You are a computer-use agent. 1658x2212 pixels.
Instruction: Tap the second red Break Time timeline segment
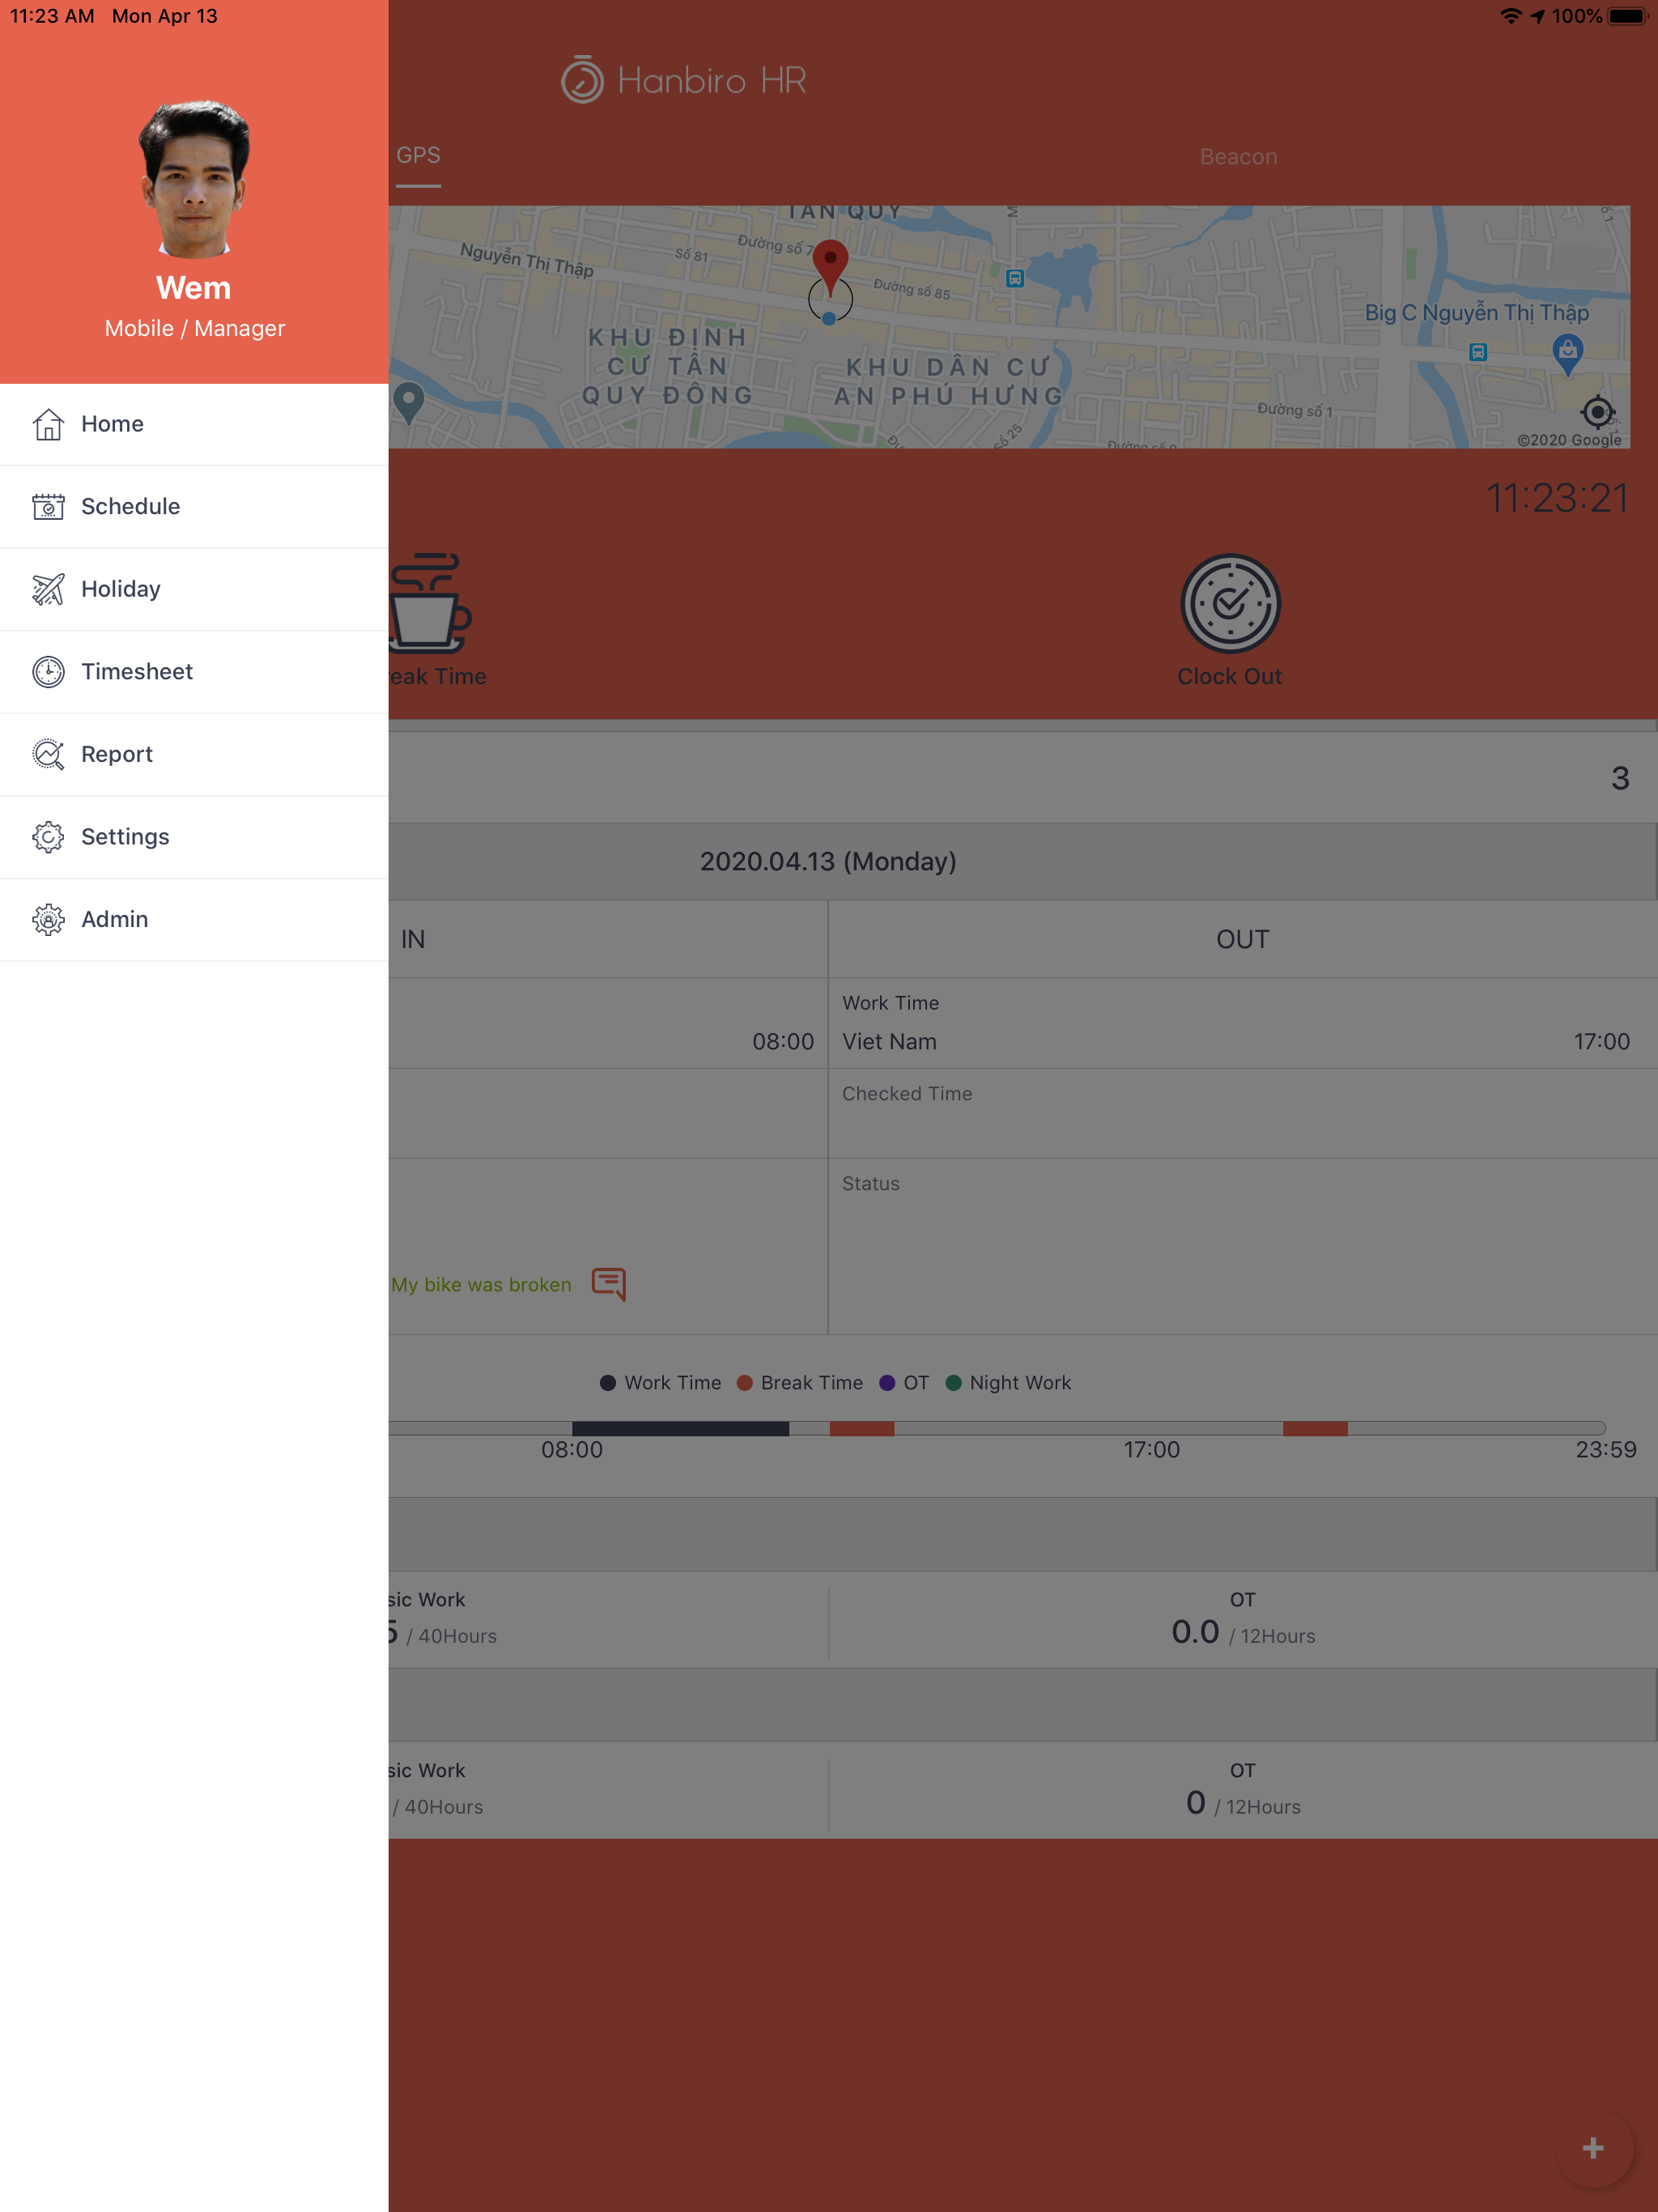point(1315,1429)
